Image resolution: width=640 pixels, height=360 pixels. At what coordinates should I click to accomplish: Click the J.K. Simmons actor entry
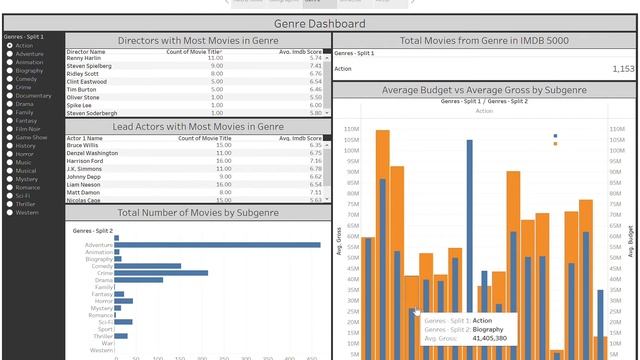point(195,169)
